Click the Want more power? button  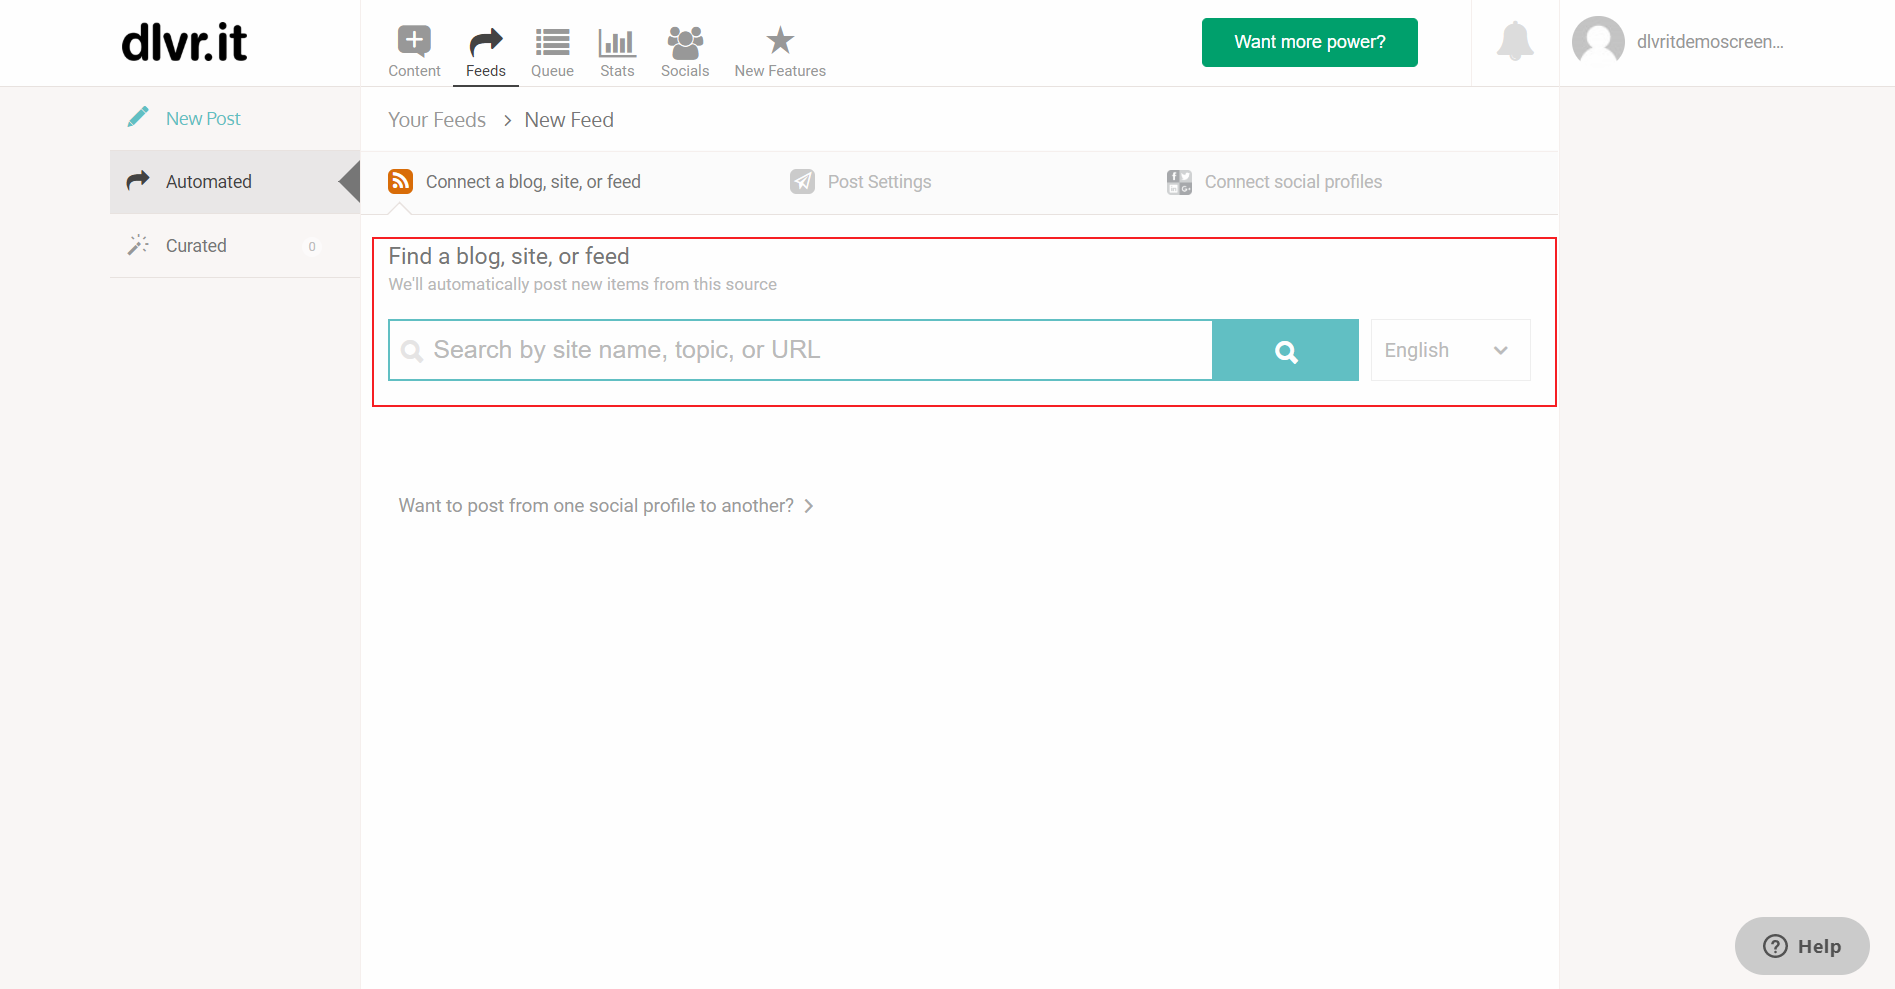(x=1309, y=42)
